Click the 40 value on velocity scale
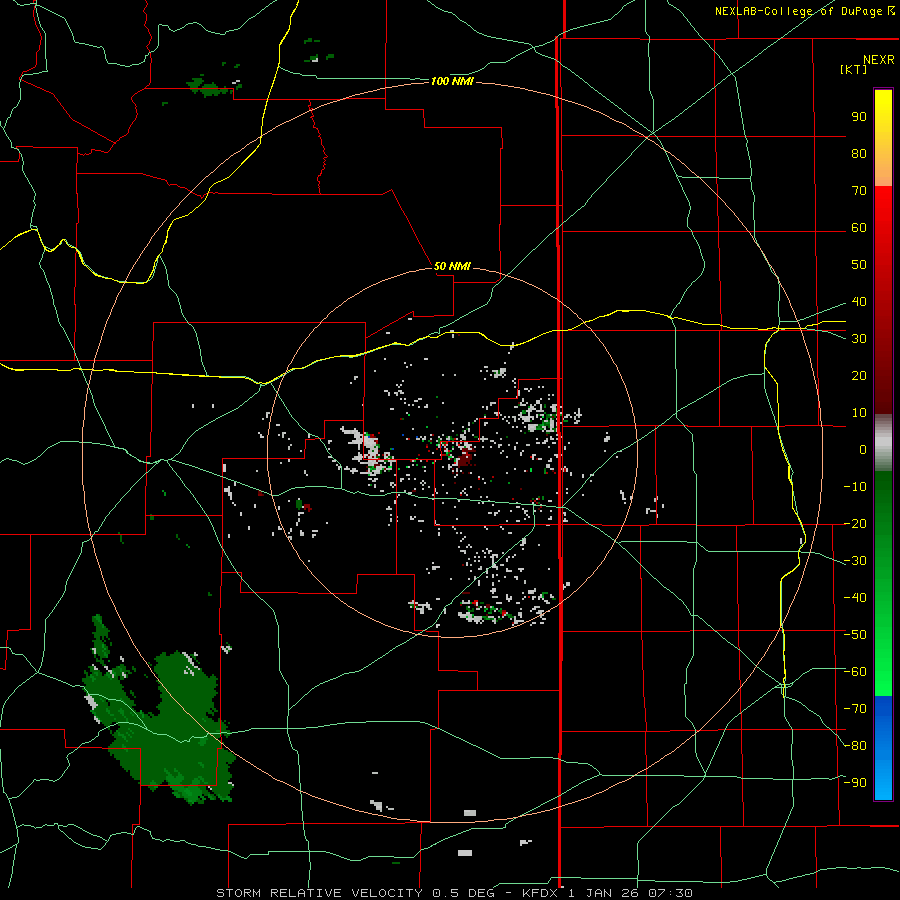The image size is (900, 900). tap(859, 302)
